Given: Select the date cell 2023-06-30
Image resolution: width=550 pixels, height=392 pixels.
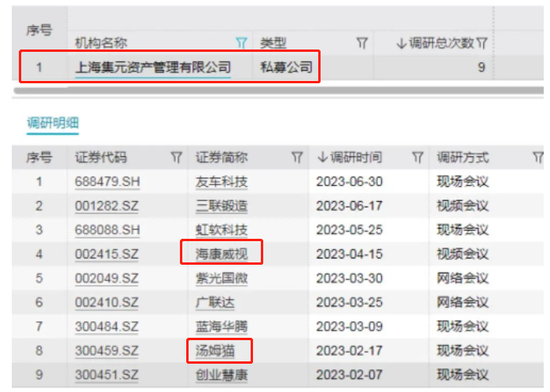Looking at the screenshot, I should [x=349, y=182].
